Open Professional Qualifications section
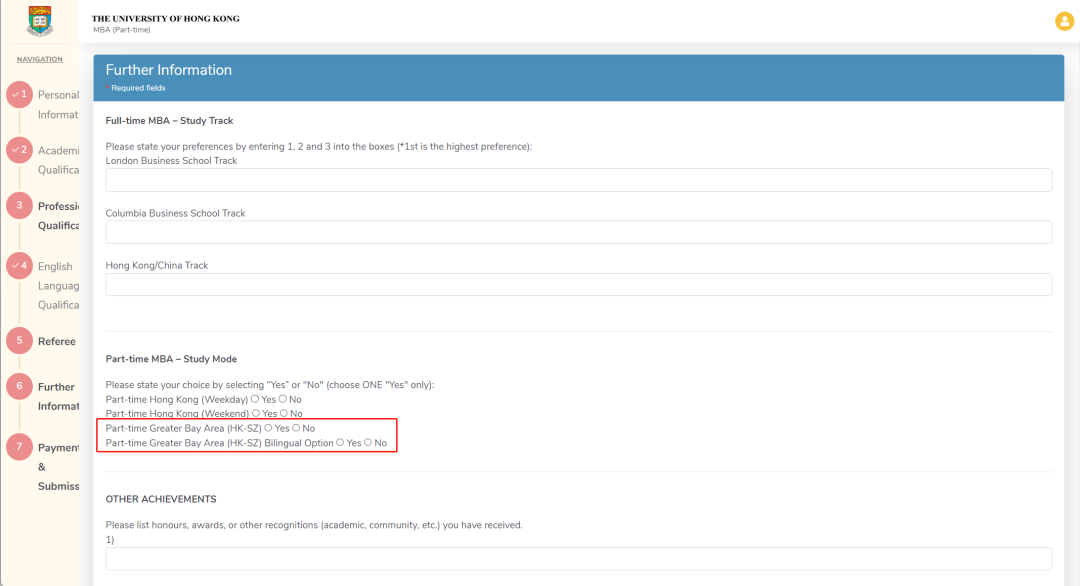Image resolution: width=1080 pixels, height=586 pixels. click(x=59, y=216)
